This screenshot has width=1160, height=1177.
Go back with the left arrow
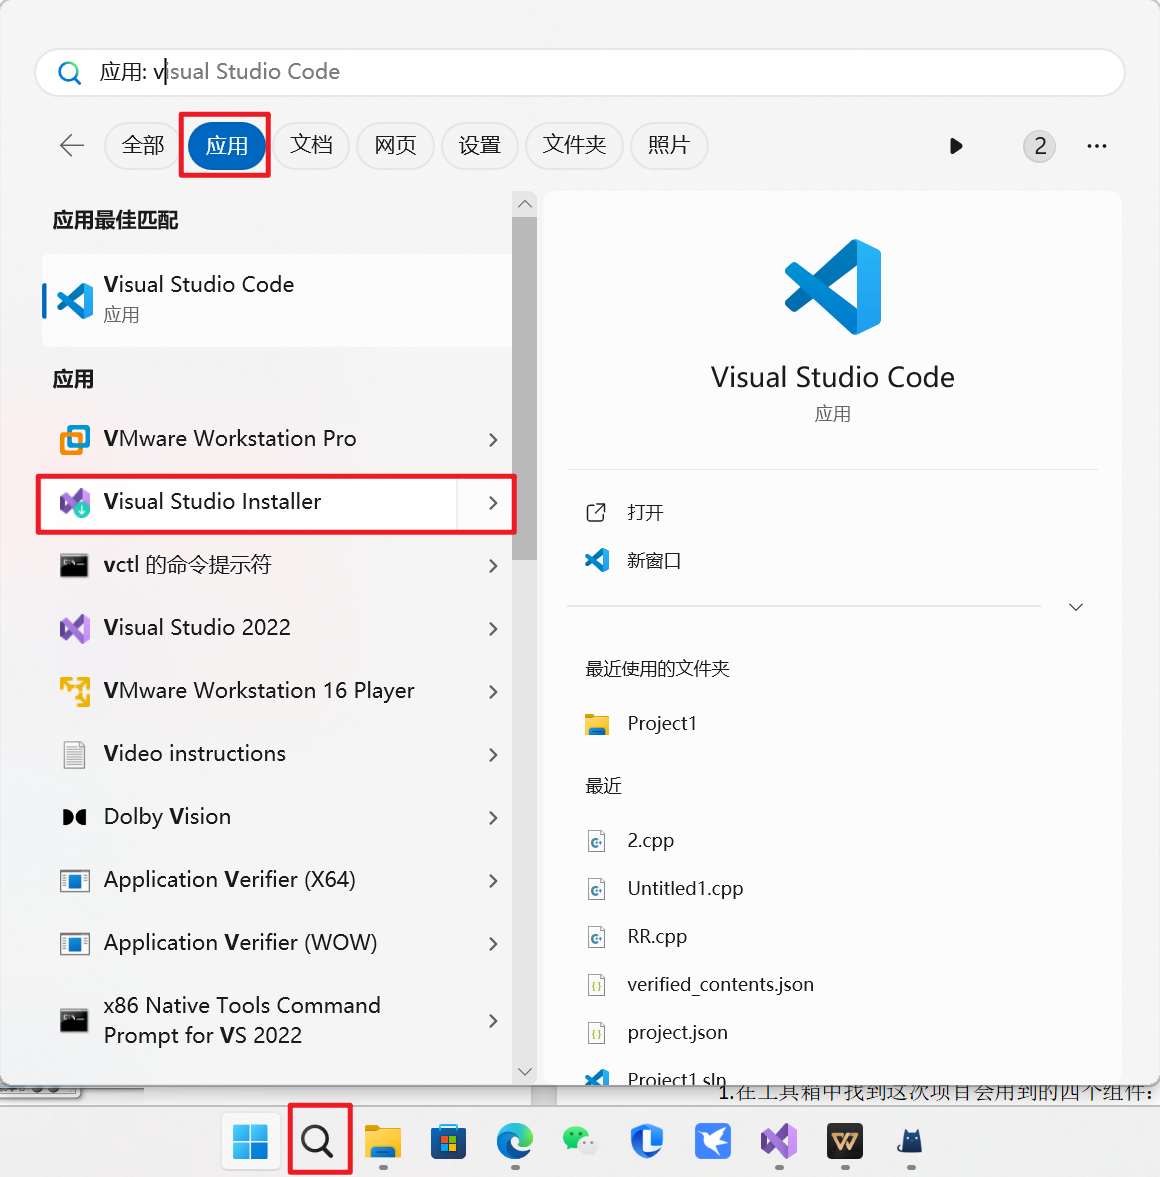pyautogui.click(x=72, y=145)
